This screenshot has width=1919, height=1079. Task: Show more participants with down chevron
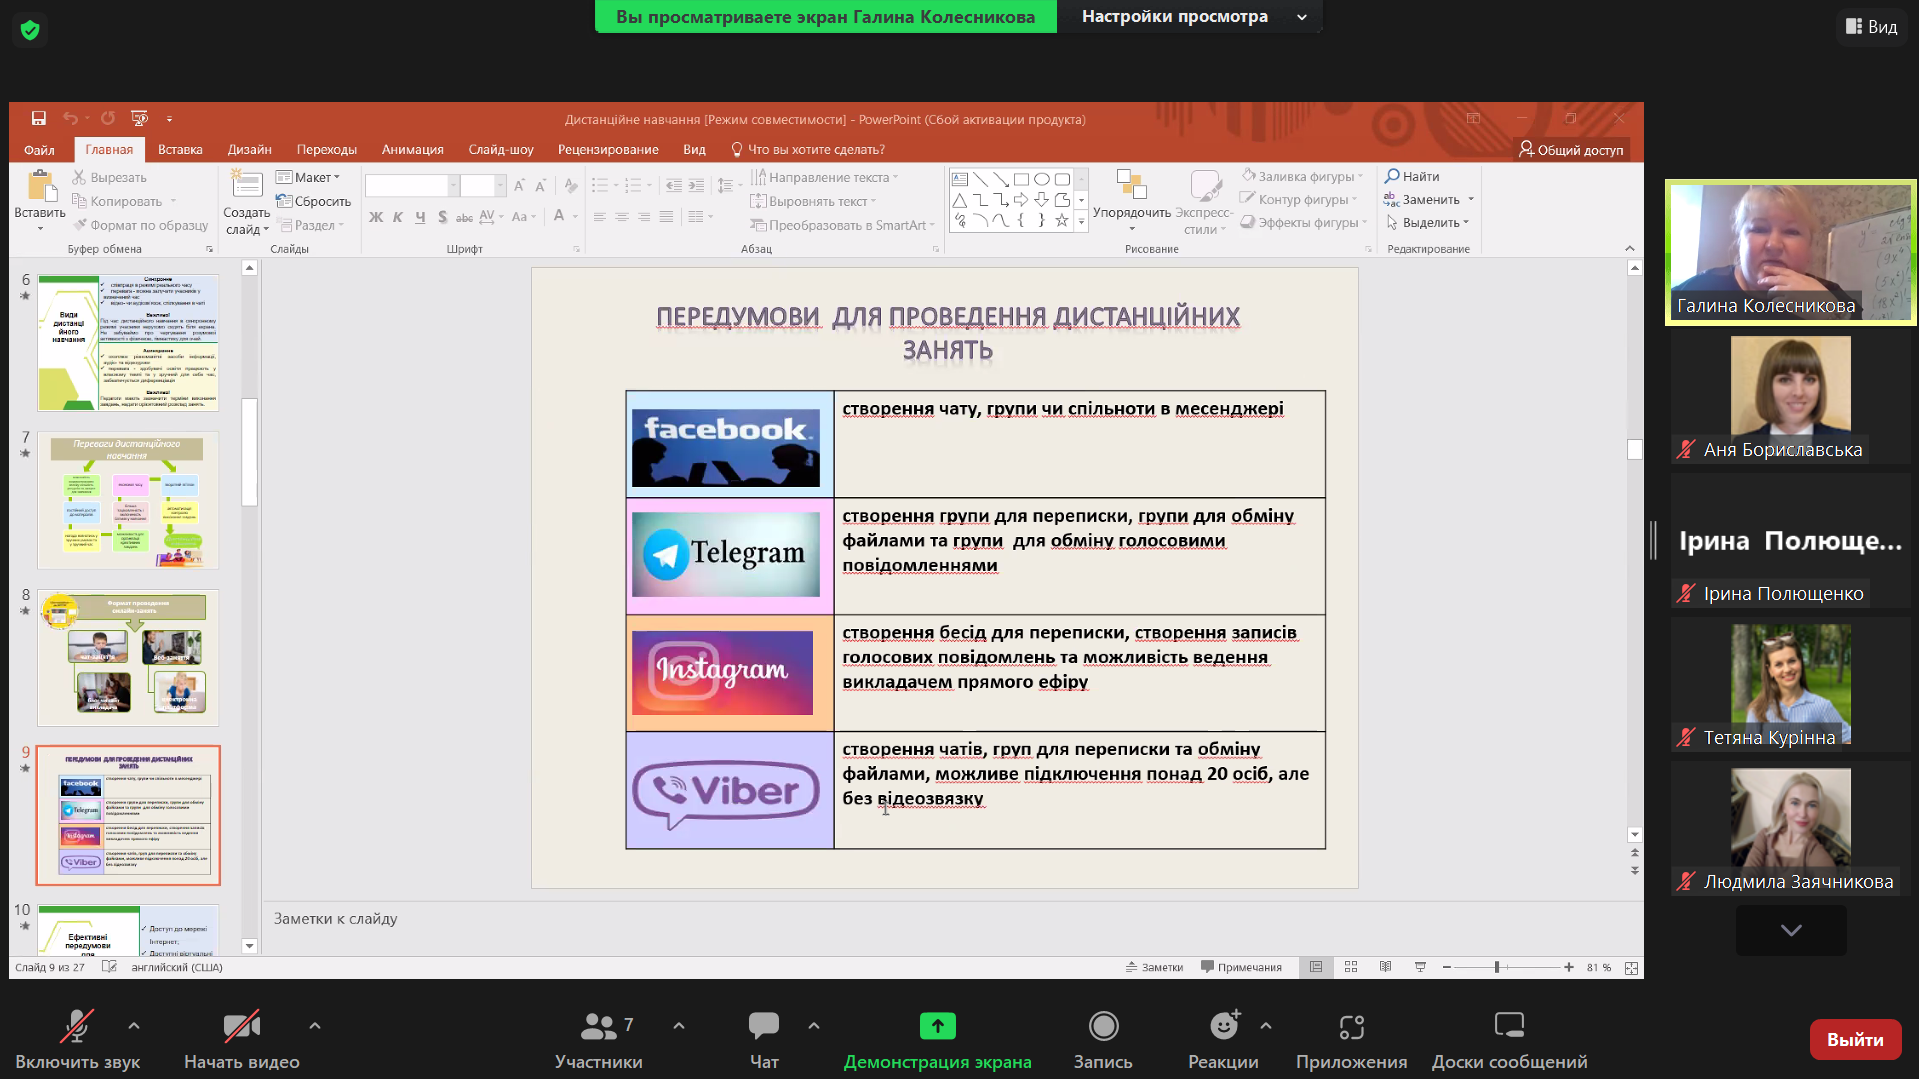pos(1791,930)
